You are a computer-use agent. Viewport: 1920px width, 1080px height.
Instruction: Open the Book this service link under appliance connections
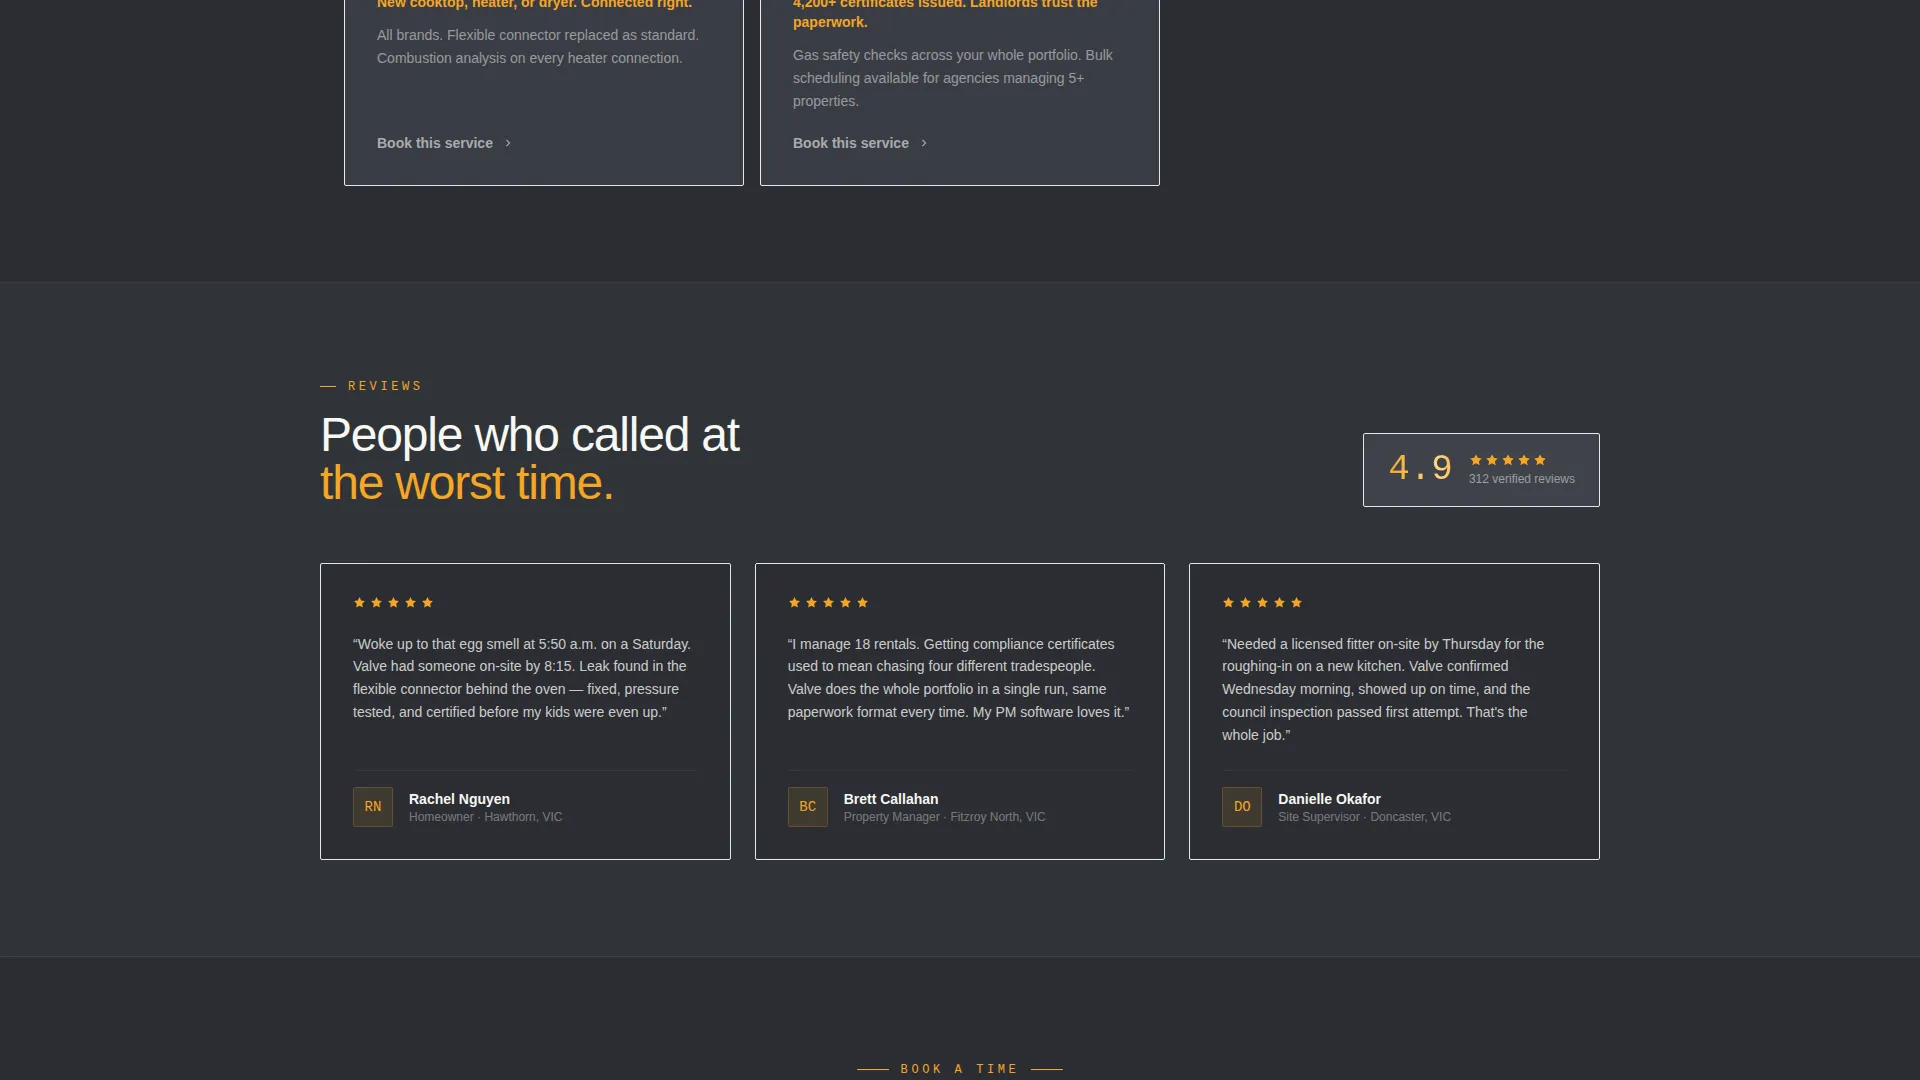tap(444, 143)
